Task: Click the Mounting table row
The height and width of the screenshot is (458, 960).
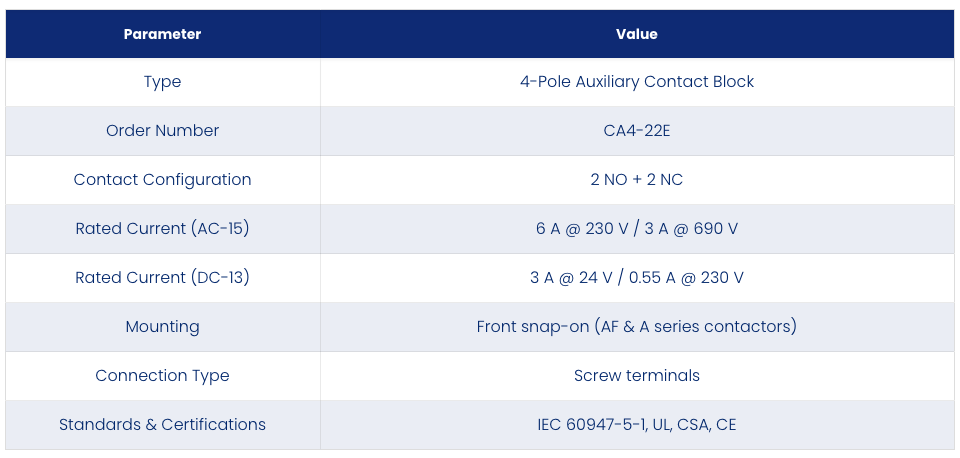Action: click(480, 327)
